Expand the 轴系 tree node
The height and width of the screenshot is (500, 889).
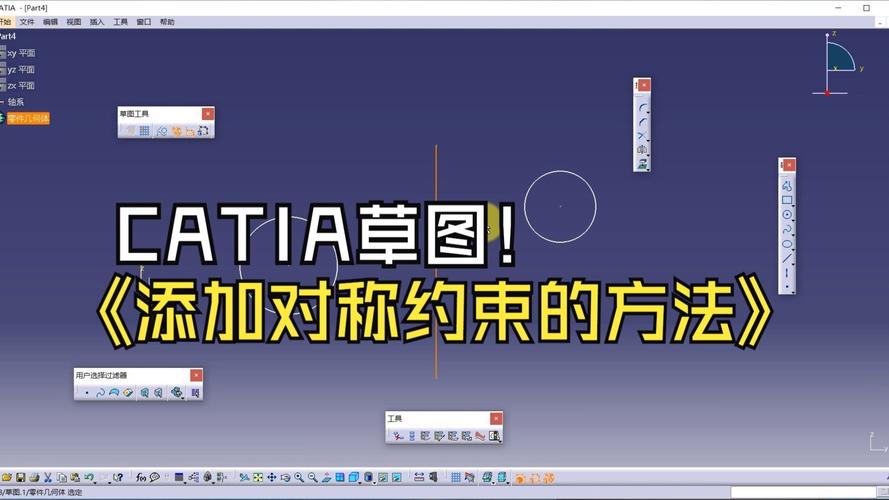coord(2,102)
